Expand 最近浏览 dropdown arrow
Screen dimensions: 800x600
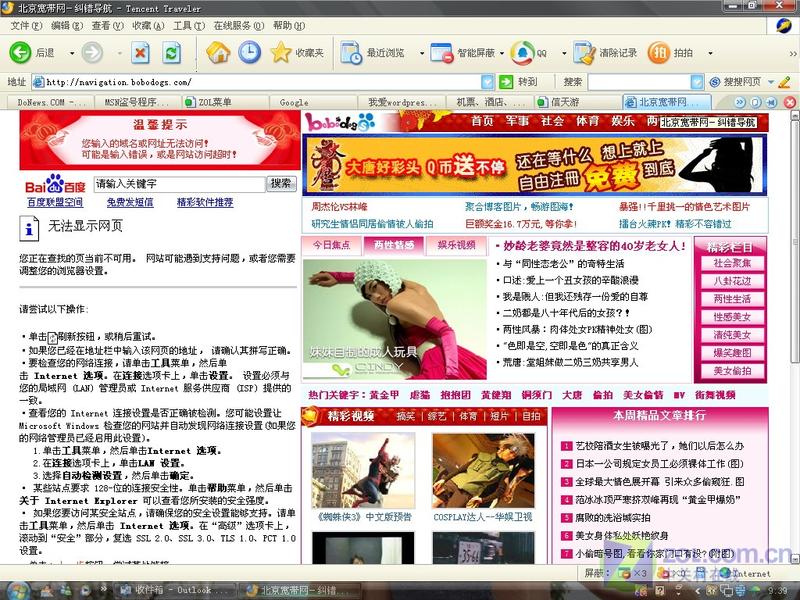click(x=422, y=53)
